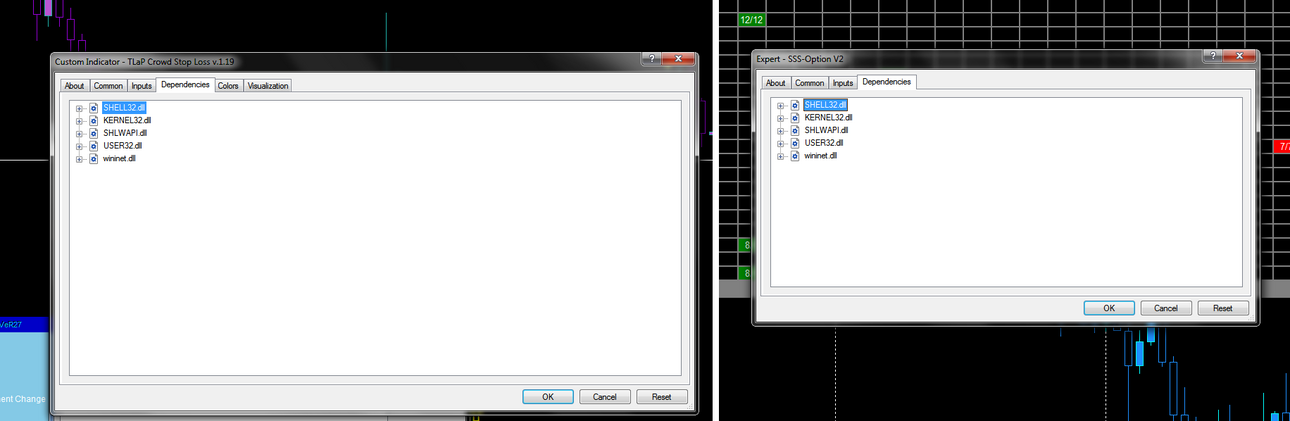The height and width of the screenshot is (421, 1290).
Task: Click the green 12/12 chart label
Action: (x=751, y=20)
